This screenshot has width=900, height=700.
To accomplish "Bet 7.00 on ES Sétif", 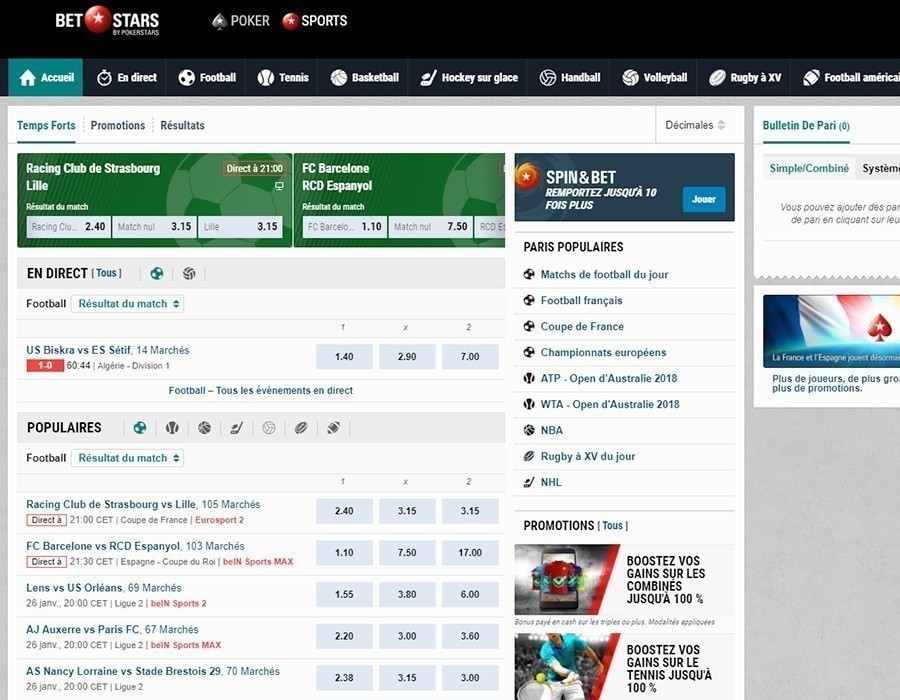I will click(x=470, y=357).
